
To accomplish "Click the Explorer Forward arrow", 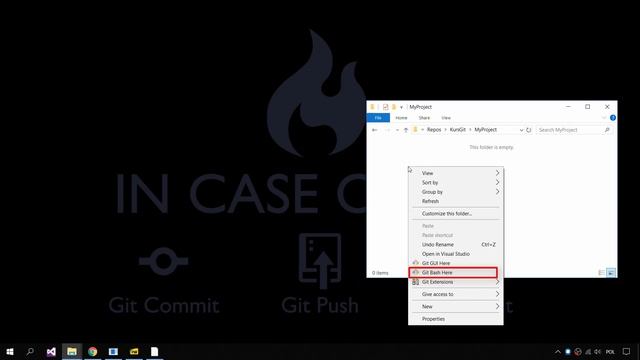I will (x=387, y=130).
